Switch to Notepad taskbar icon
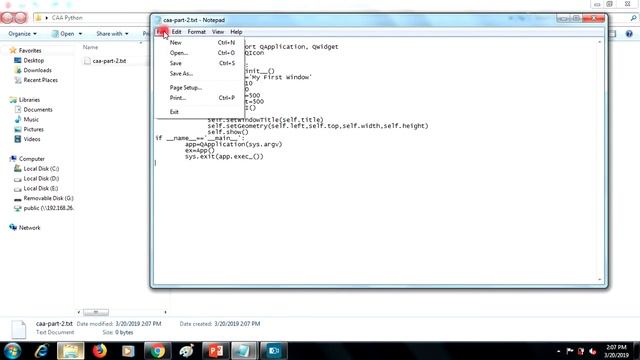Image resolution: width=640 pixels, height=360 pixels. (244, 351)
